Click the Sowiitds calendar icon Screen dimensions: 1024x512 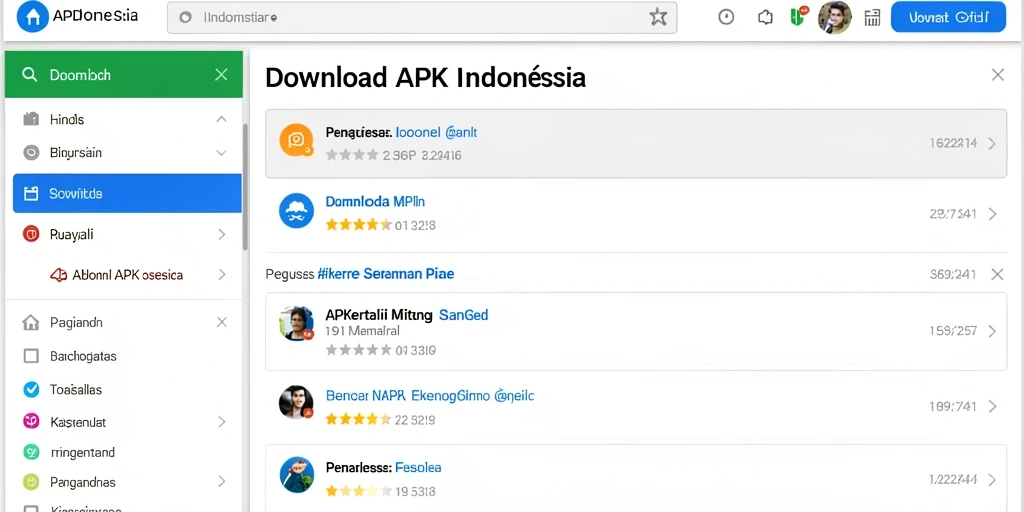pyautogui.click(x=31, y=193)
